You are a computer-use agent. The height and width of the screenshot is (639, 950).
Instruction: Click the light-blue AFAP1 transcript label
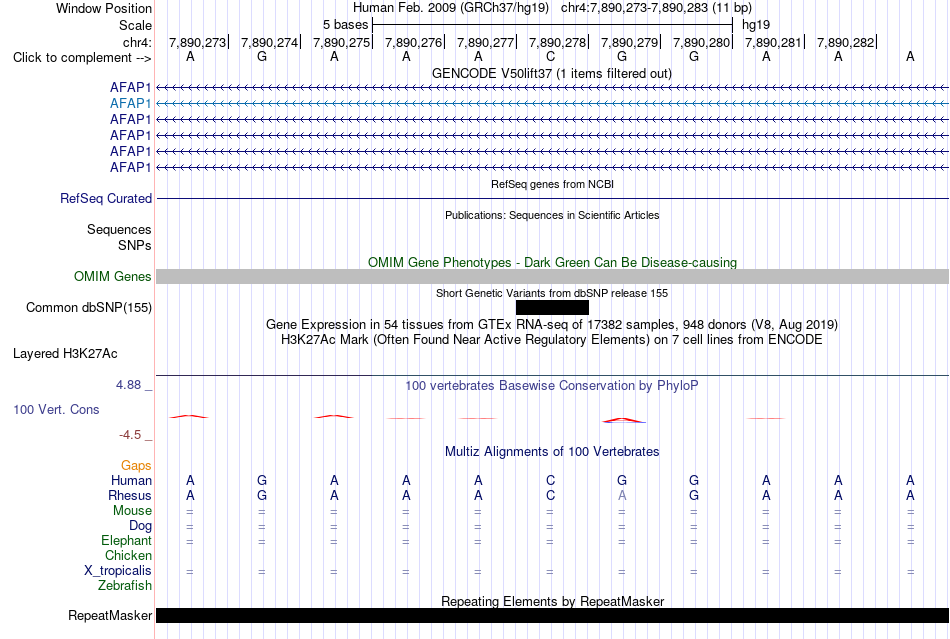pyautogui.click(x=130, y=104)
